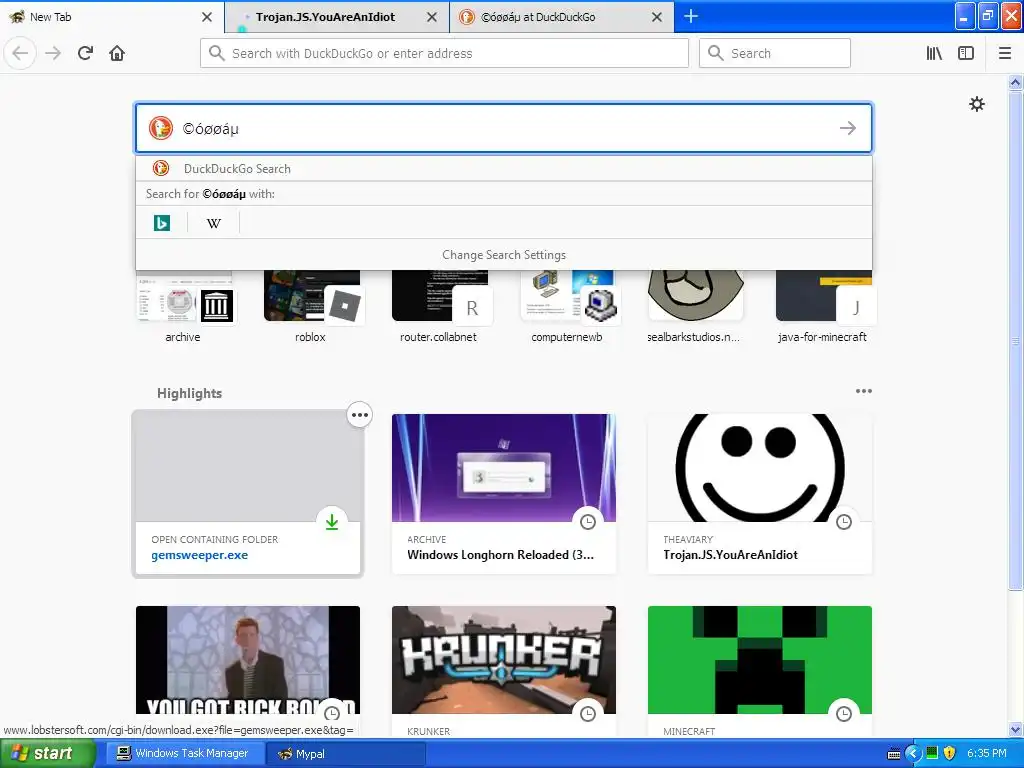
Task: Click magnifier icon in the Search box
Action: click(716, 53)
